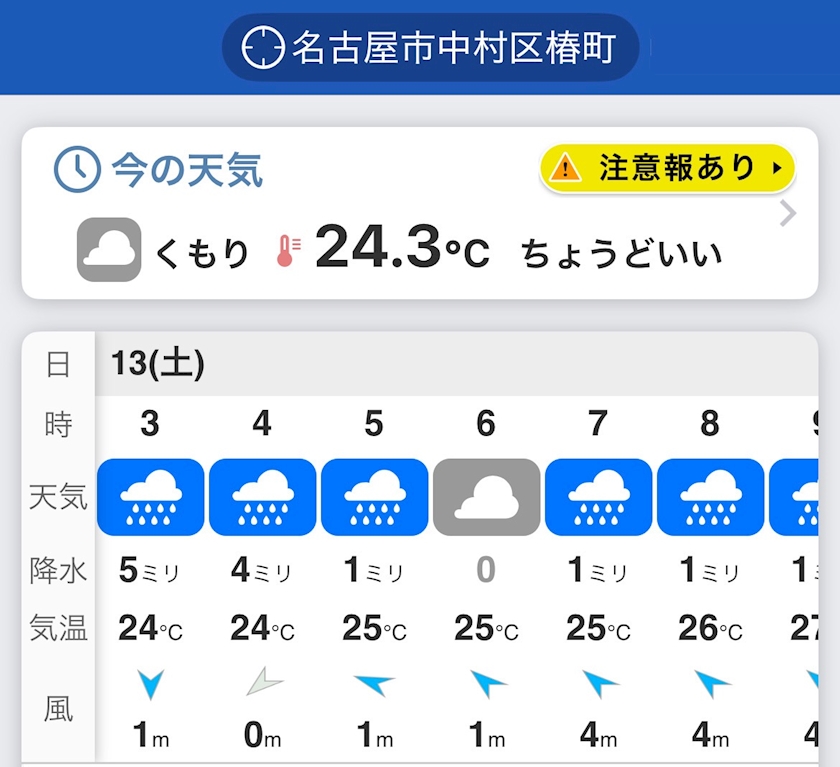Select the rain icon at 4 o'clock
Screen dimensions: 840x767
[262, 497]
